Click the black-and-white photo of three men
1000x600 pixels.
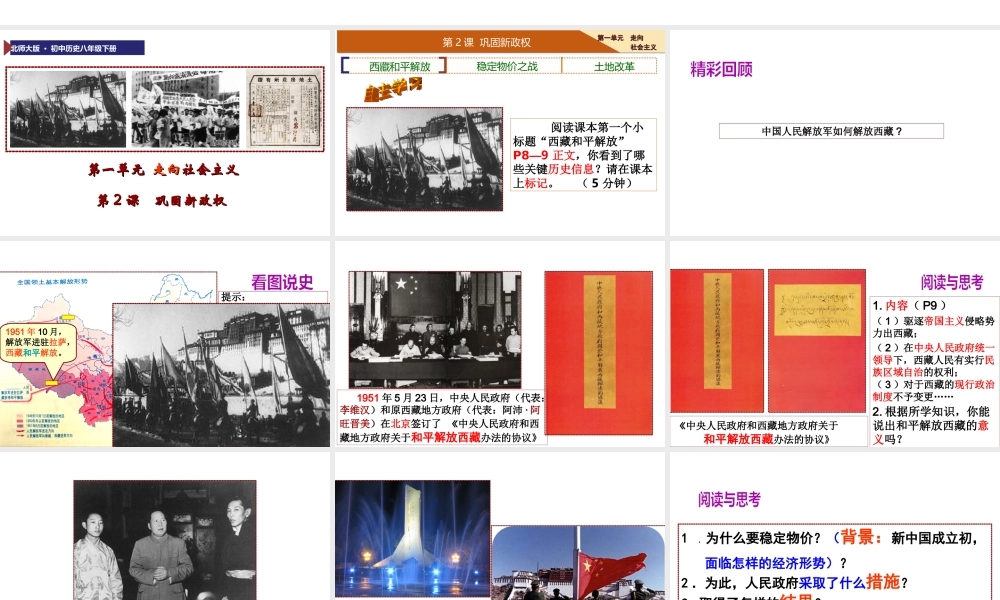(x=165, y=540)
